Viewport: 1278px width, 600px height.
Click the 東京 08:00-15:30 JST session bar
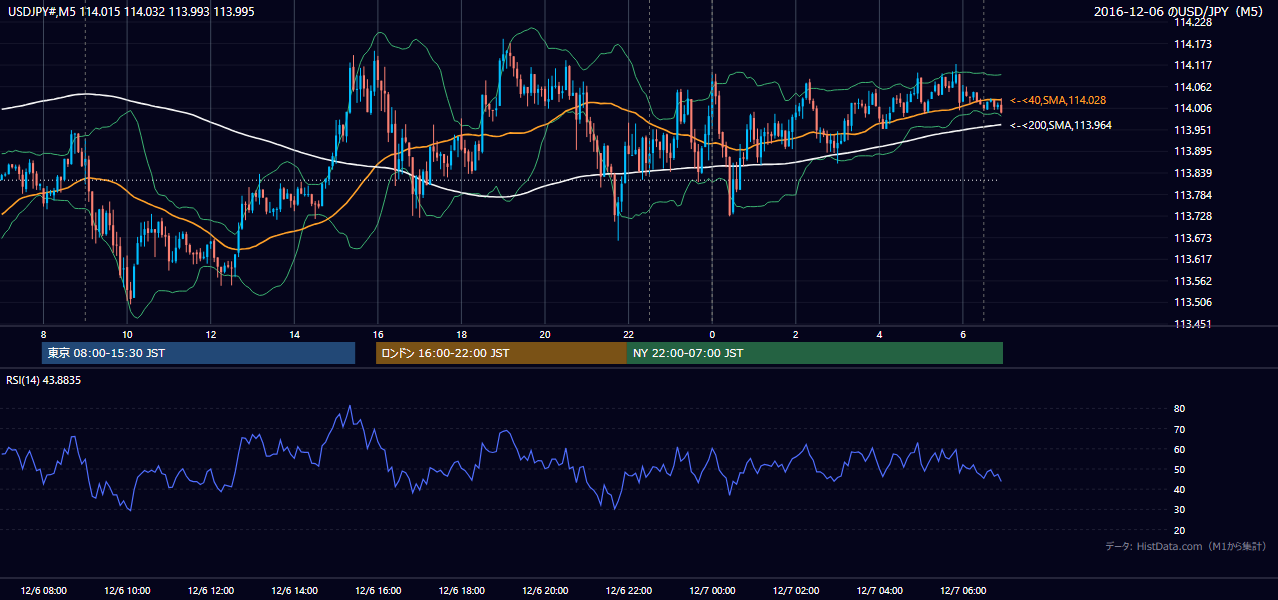199,353
